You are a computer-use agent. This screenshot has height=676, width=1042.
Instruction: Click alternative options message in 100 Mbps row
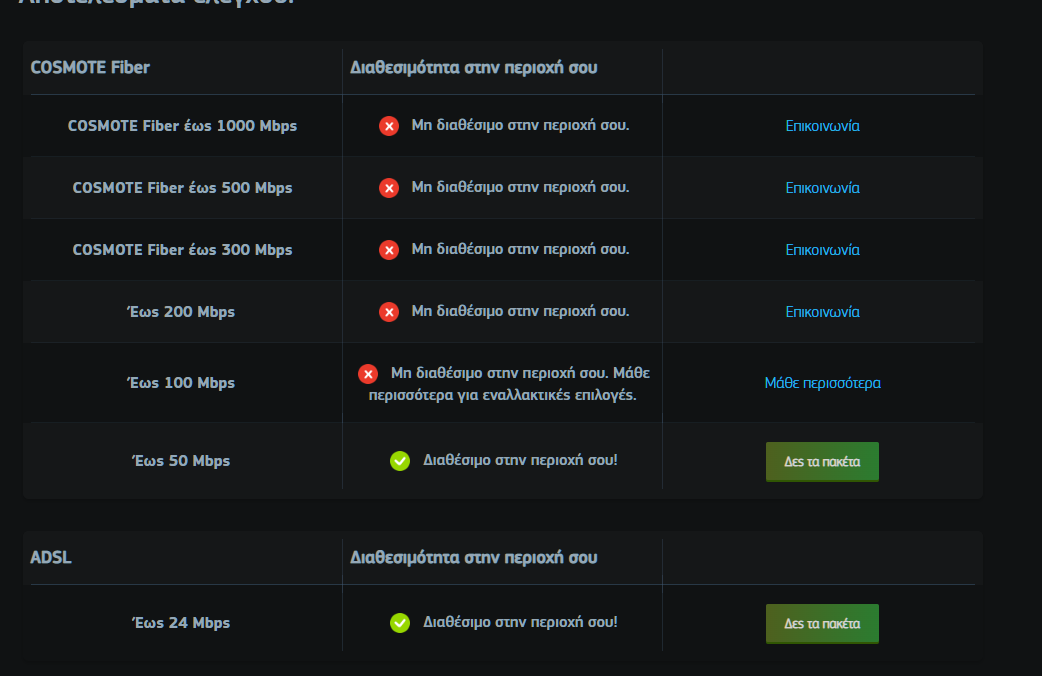coord(510,384)
